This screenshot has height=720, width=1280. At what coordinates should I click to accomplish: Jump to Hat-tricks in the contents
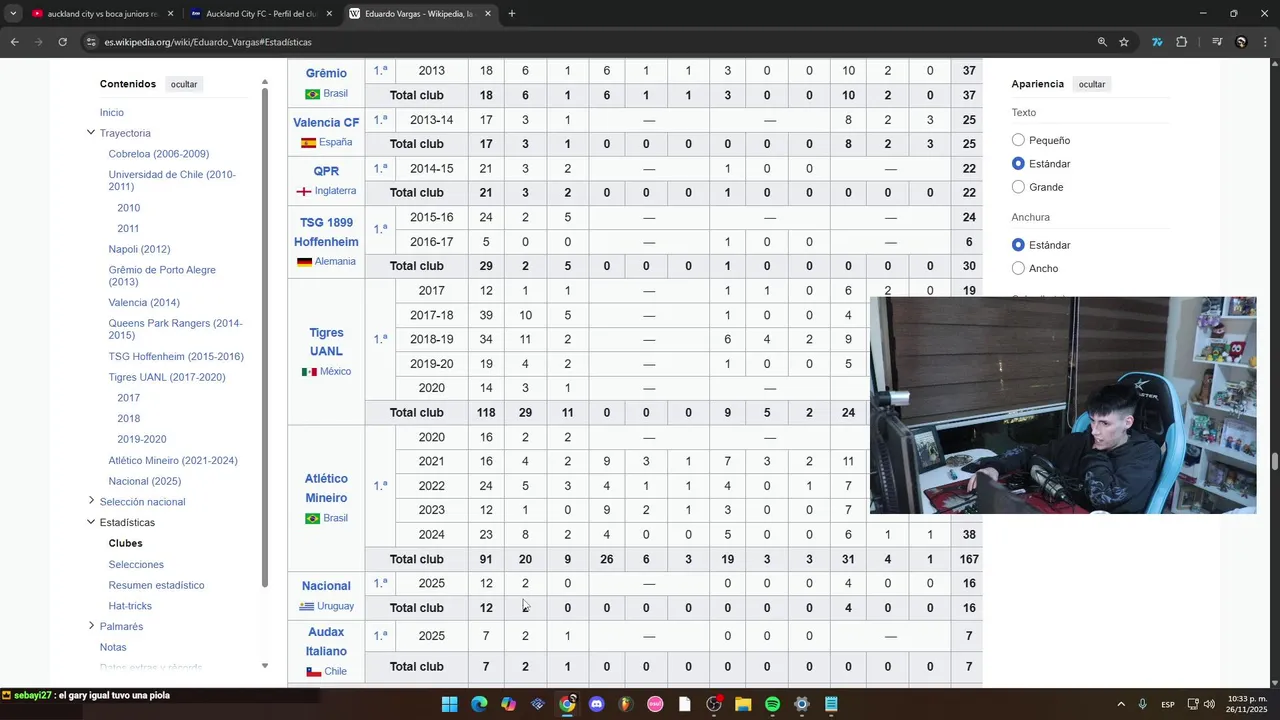click(130, 606)
